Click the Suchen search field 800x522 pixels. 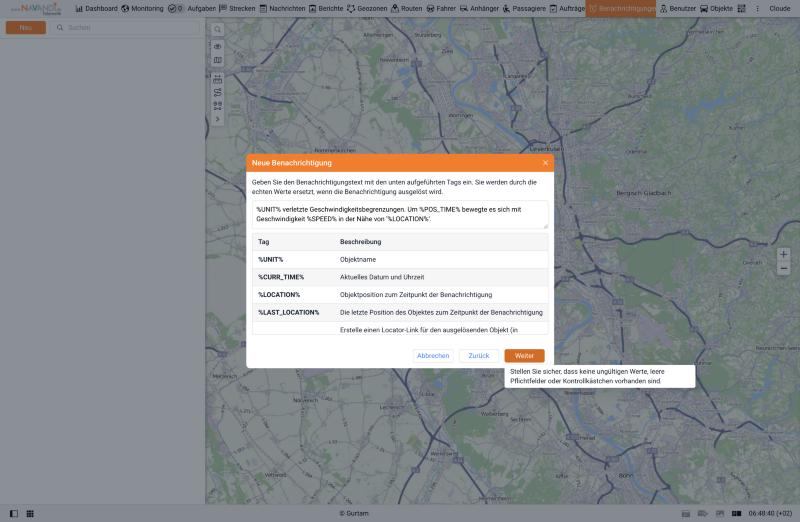[x=128, y=28]
